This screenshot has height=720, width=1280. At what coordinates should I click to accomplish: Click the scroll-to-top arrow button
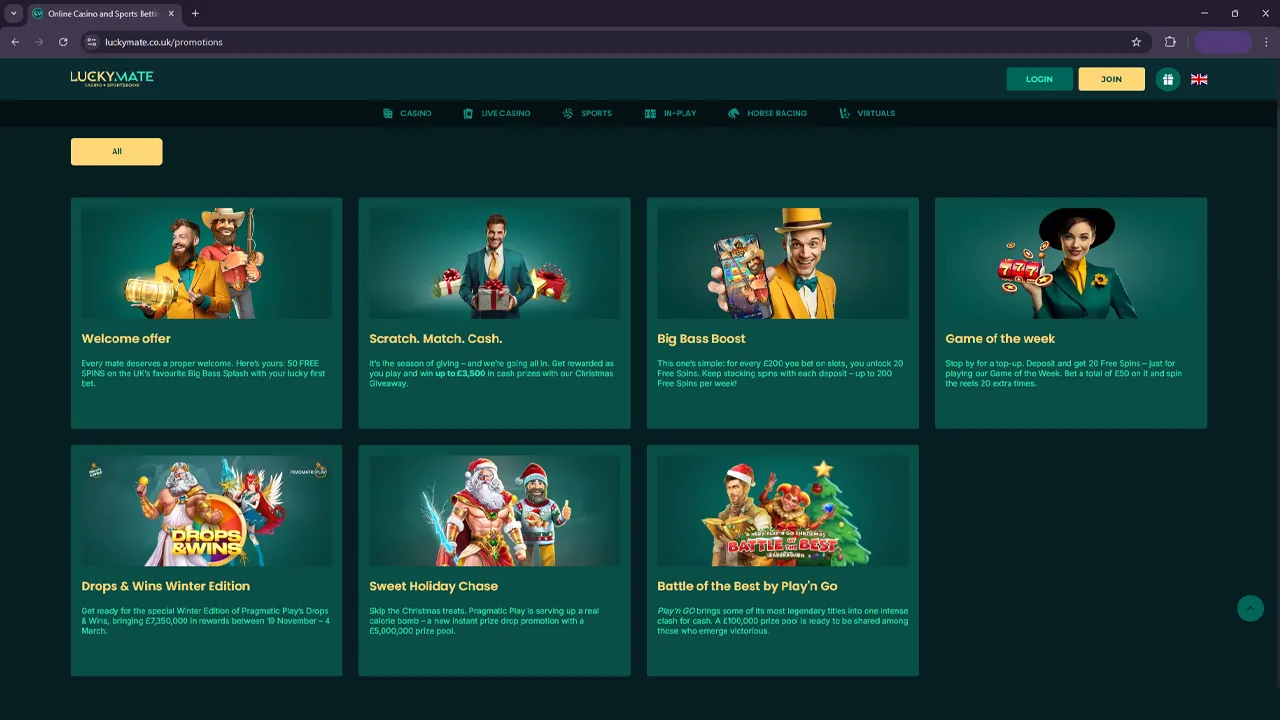[x=1250, y=608]
